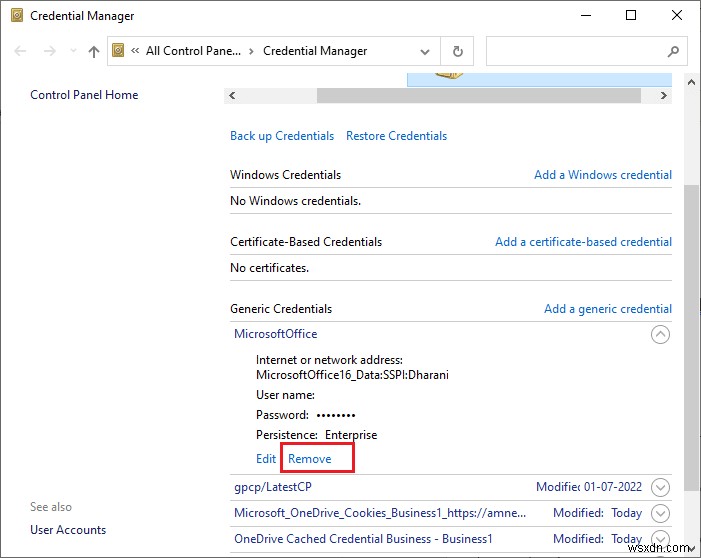Click the Credential Manager title bar icon
The height and width of the screenshot is (558, 701).
pos(15,16)
